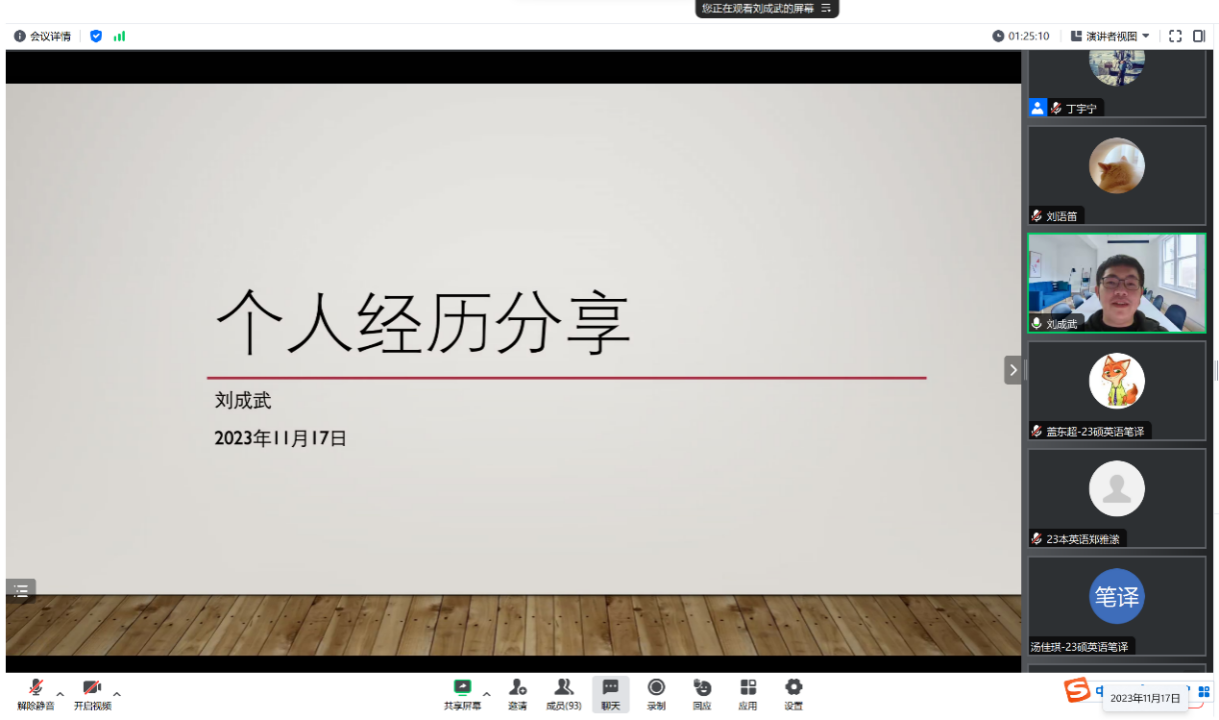
Task: Open the 成员(93) members list
Action: point(564,693)
